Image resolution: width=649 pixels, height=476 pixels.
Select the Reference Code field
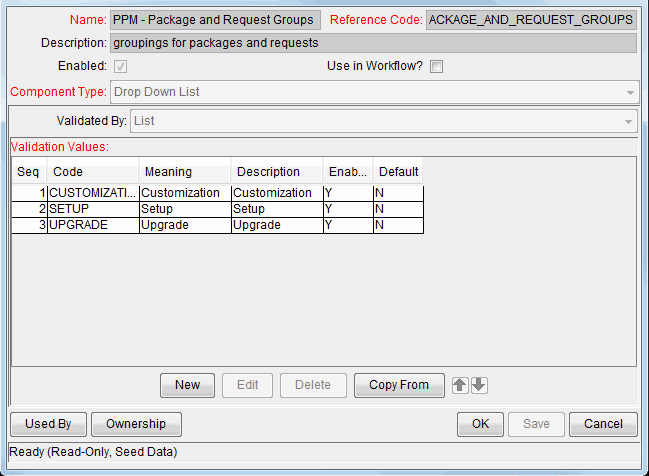[x=530, y=20]
